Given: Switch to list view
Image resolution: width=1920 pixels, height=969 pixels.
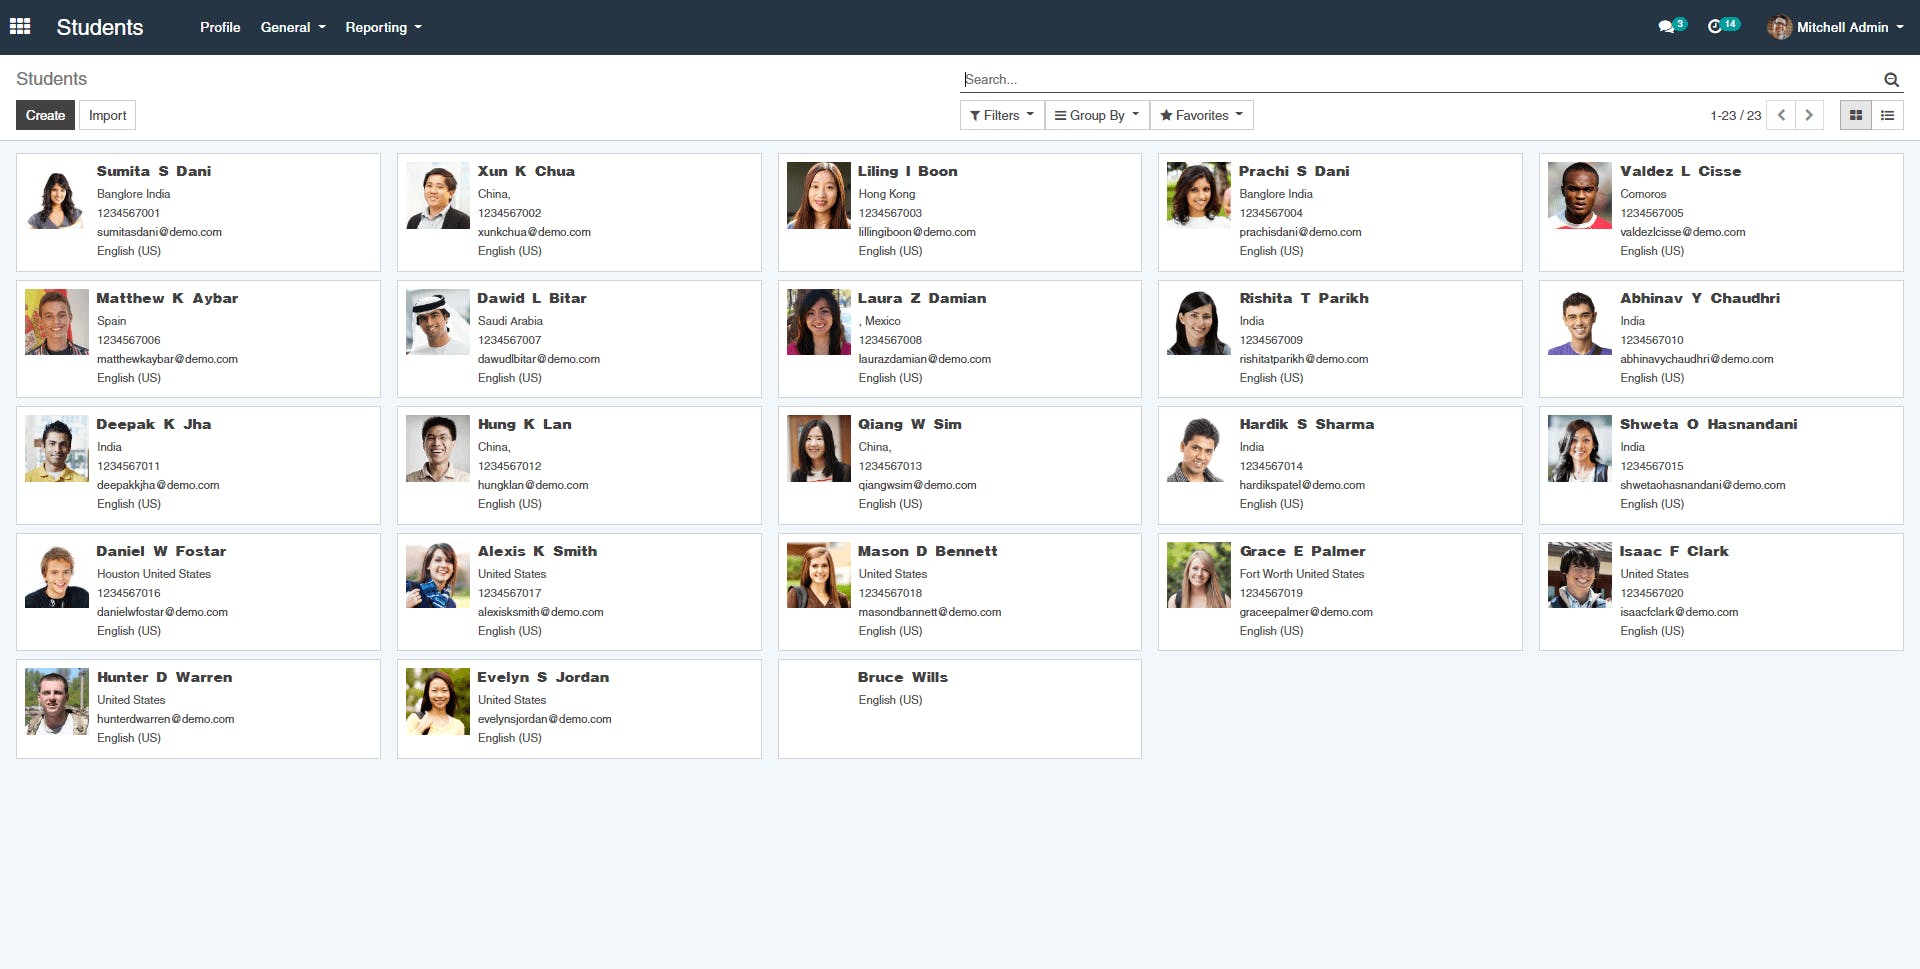Looking at the screenshot, I should 1888,115.
